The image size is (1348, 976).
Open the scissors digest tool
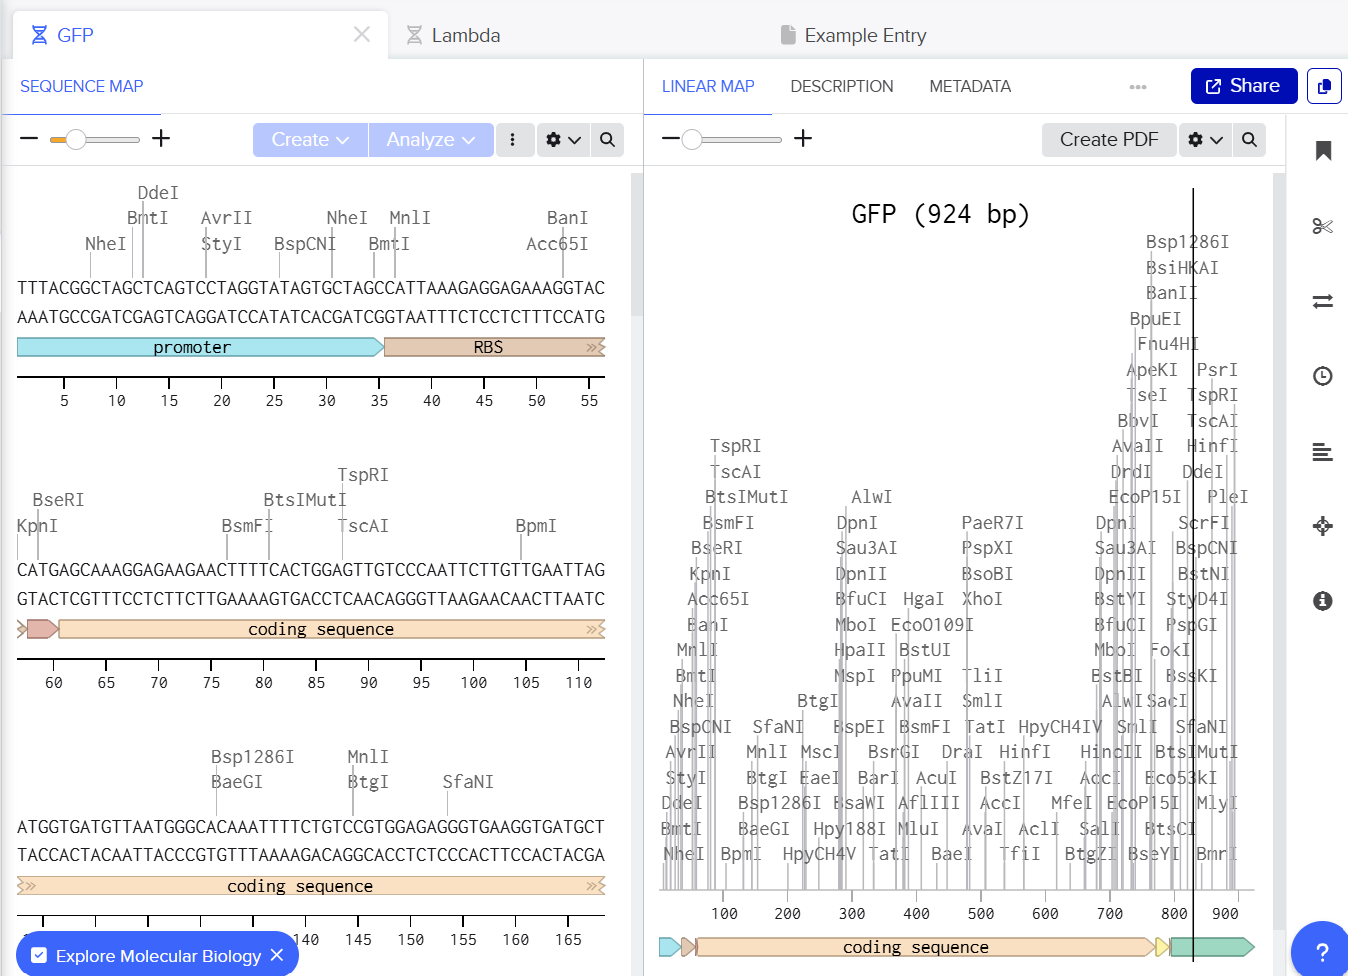pyautogui.click(x=1323, y=226)
